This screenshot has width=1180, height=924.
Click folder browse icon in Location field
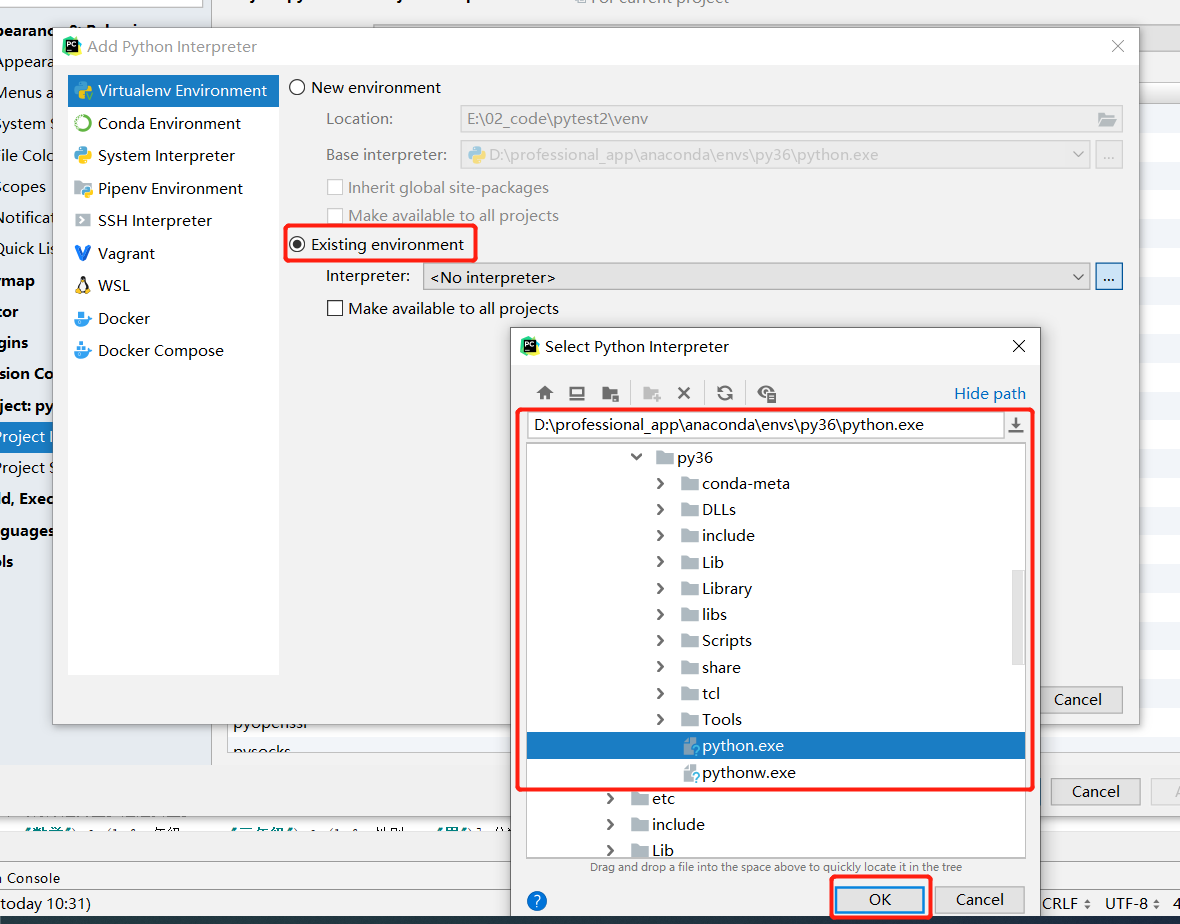(x=1106, y=119)
